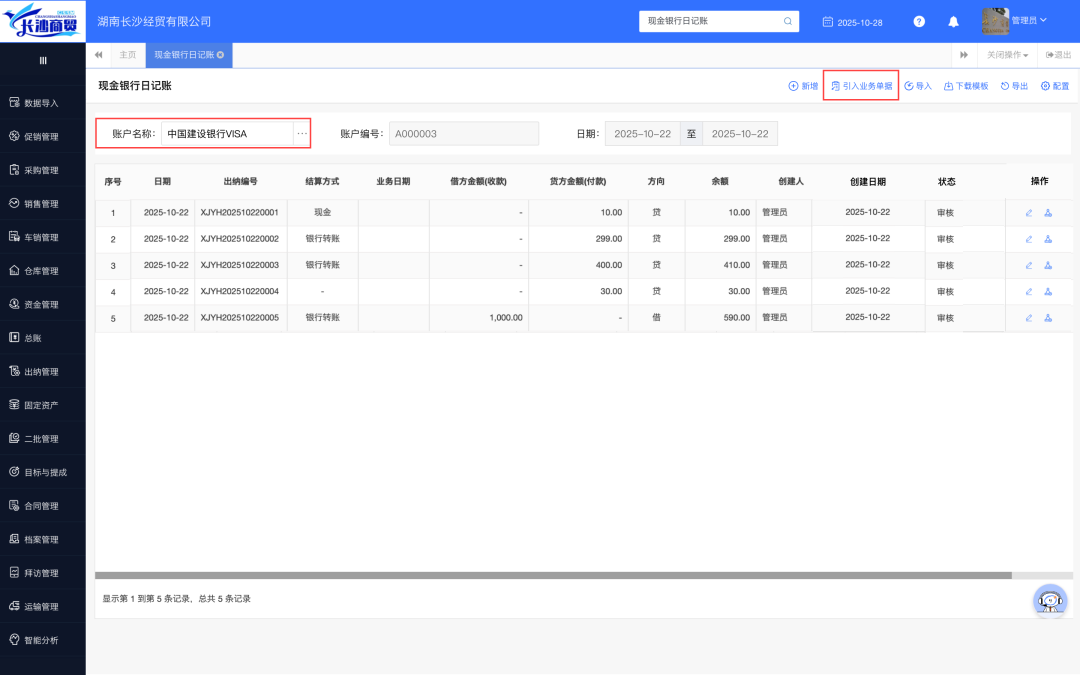Click the horizontal scrollbar below the table
1080x675 pixels.
click(x=553, y=575)
